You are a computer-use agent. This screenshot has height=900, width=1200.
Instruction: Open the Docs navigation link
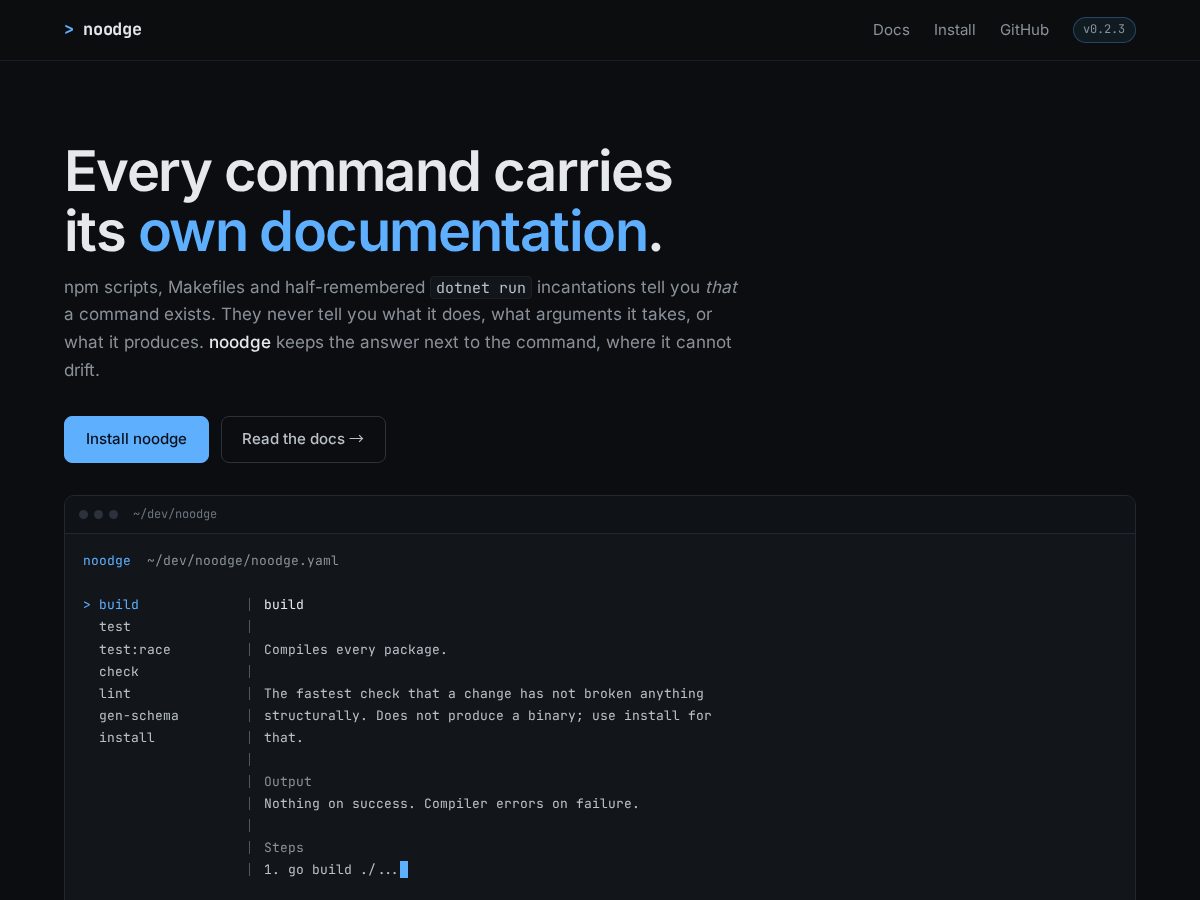click(x=891, y=30)
